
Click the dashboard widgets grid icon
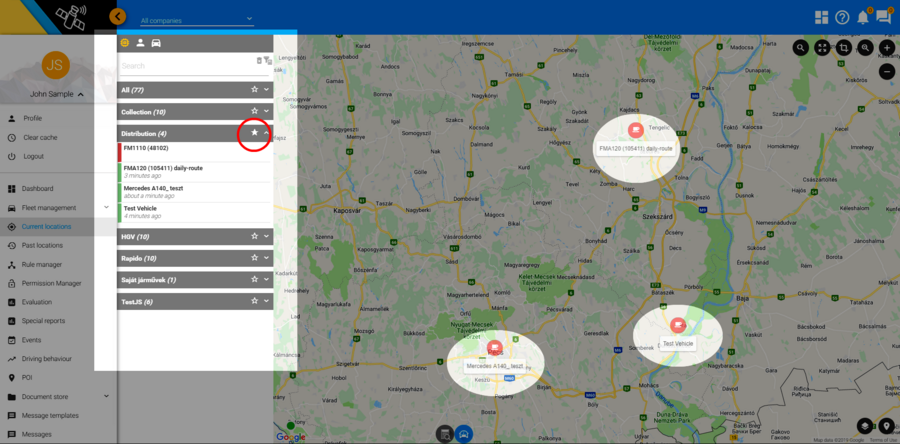click(821, 17)
